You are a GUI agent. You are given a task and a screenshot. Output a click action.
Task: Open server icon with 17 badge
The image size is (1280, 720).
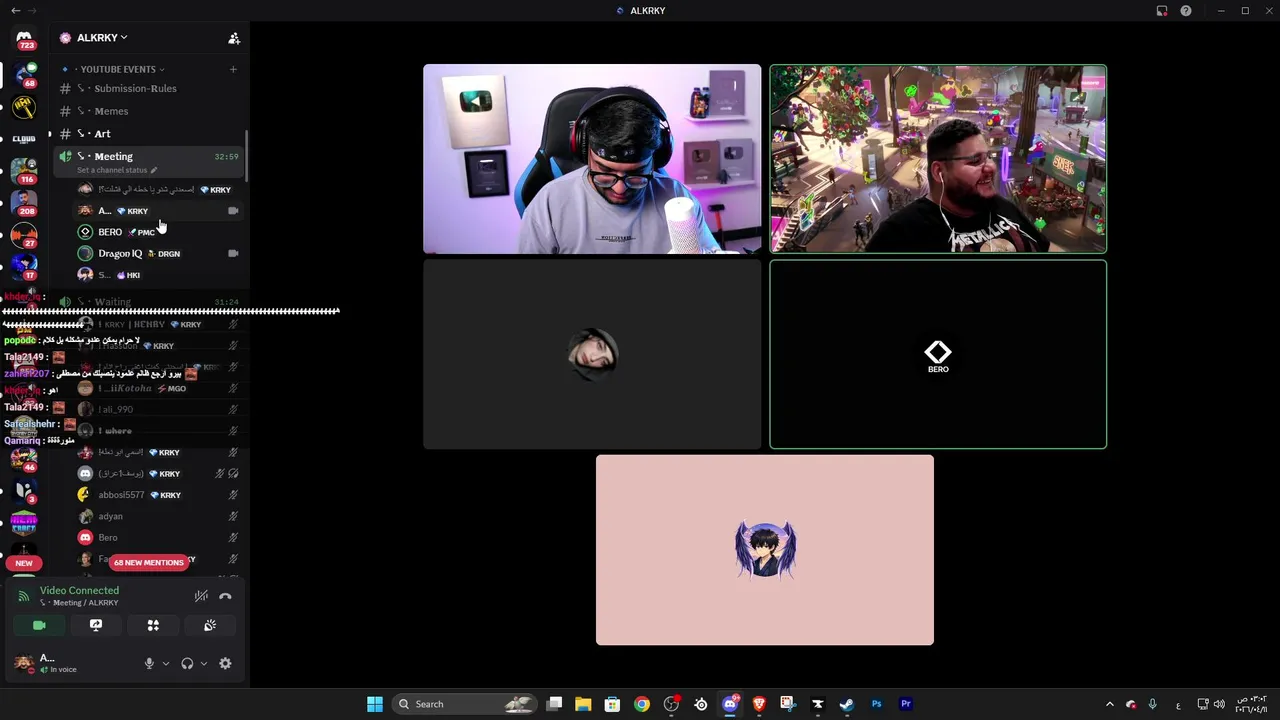click(x=24, y=267)
